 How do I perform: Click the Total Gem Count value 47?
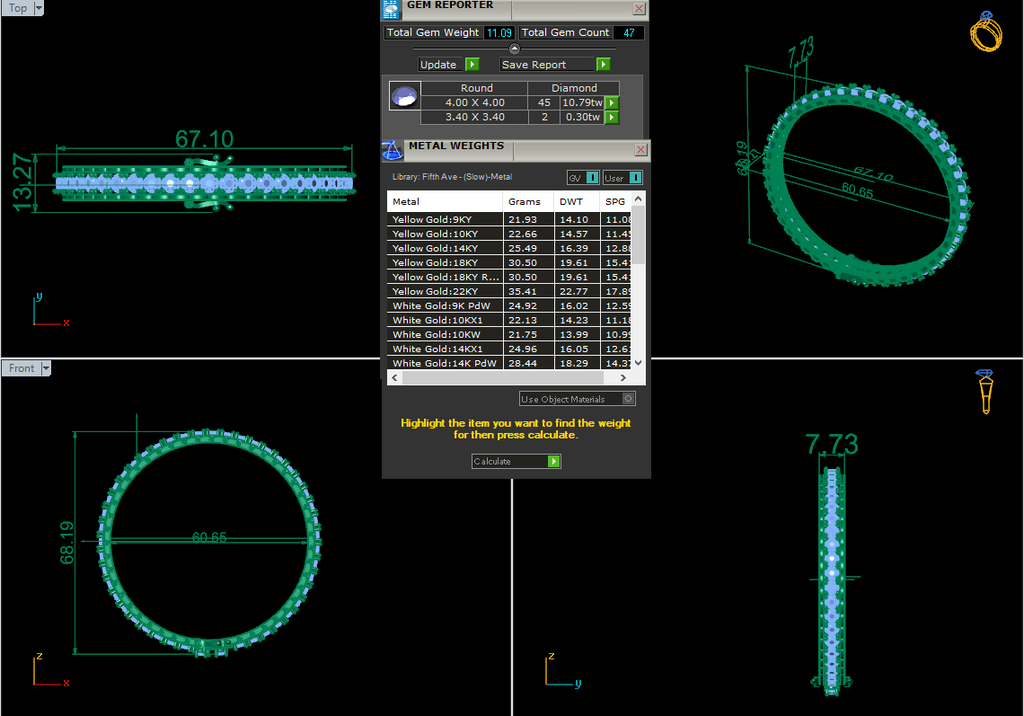[628, 33]
